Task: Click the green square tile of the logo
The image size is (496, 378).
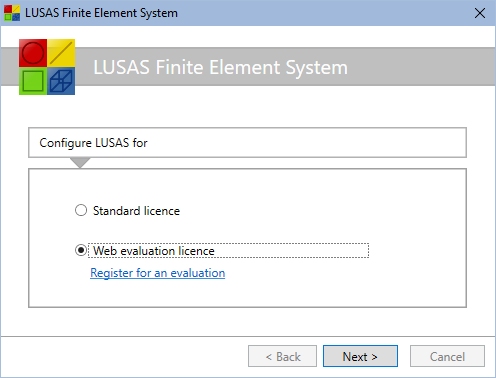Action: 33,81
